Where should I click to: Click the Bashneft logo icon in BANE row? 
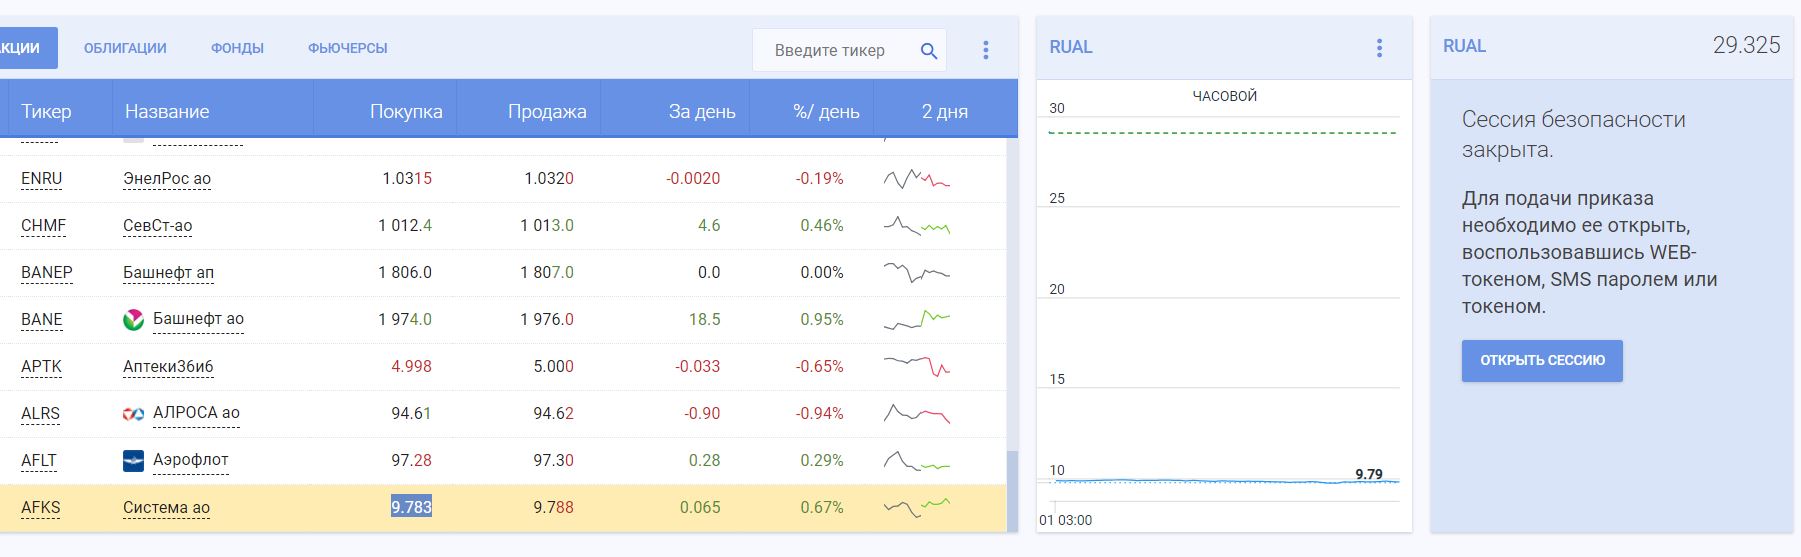(133, 320)
